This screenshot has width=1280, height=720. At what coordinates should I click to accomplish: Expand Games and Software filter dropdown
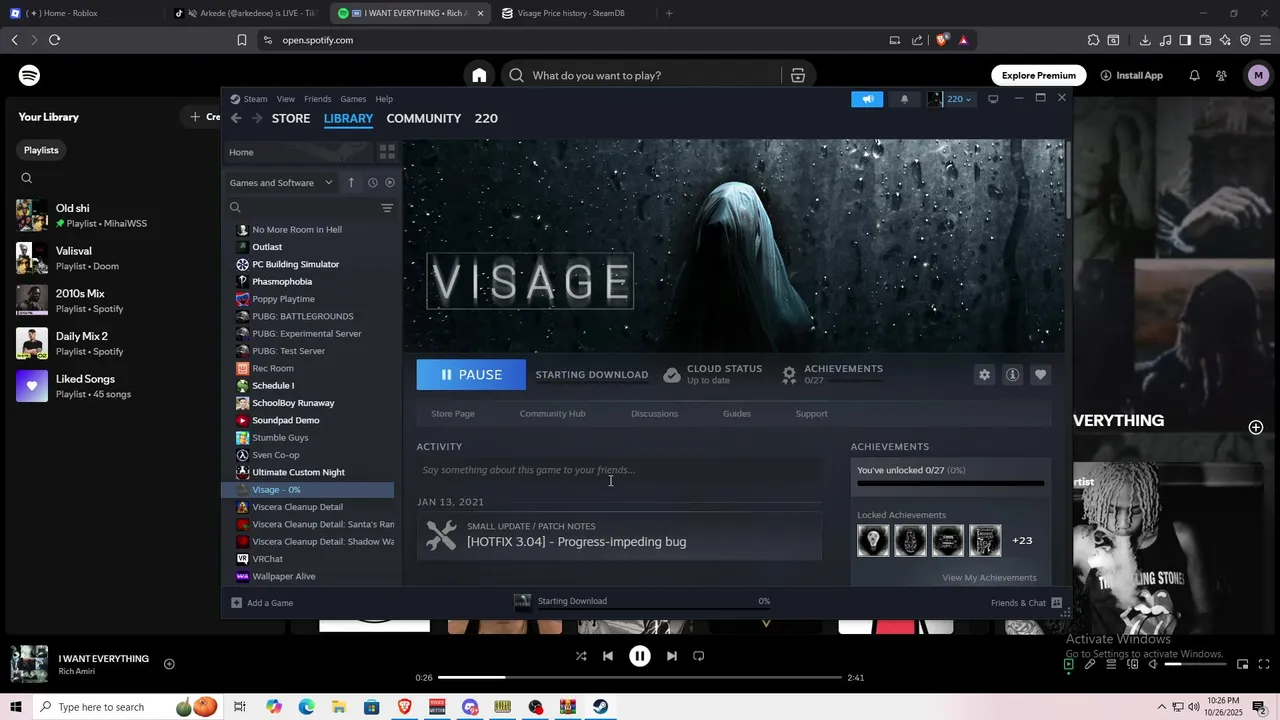click(x=280, y=183)
